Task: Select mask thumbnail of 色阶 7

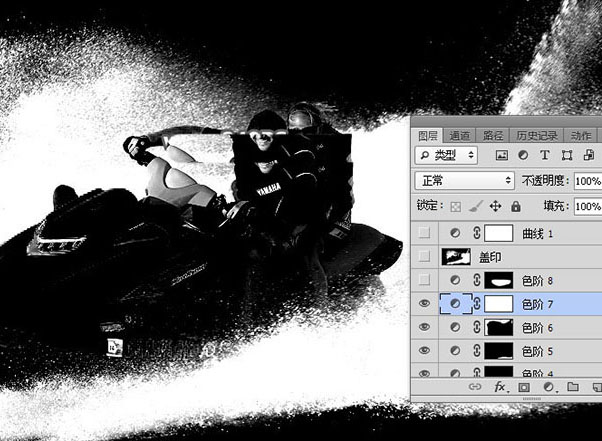Action: point(499,304)
